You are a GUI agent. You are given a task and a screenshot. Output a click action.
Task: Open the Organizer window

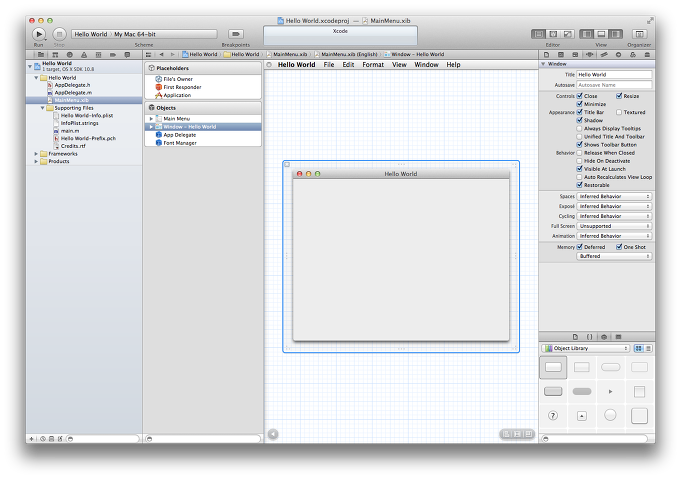coord(639,34)
